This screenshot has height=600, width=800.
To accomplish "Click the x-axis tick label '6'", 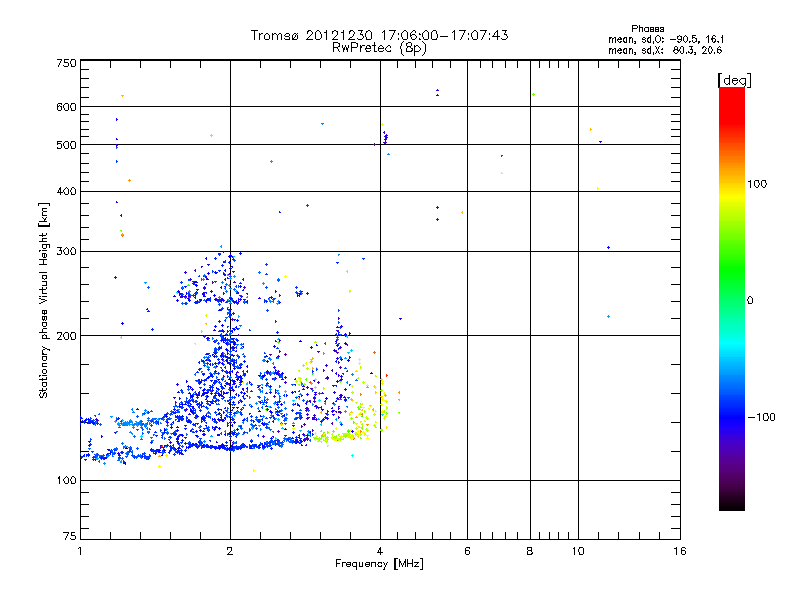I will [x=467, y=551].
